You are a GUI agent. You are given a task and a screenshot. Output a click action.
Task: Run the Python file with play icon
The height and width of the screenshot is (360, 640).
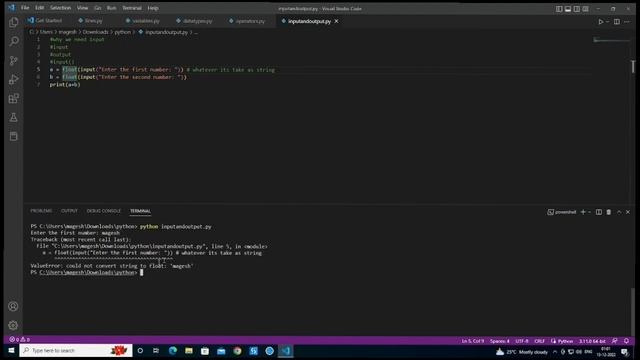pos(600,22)
